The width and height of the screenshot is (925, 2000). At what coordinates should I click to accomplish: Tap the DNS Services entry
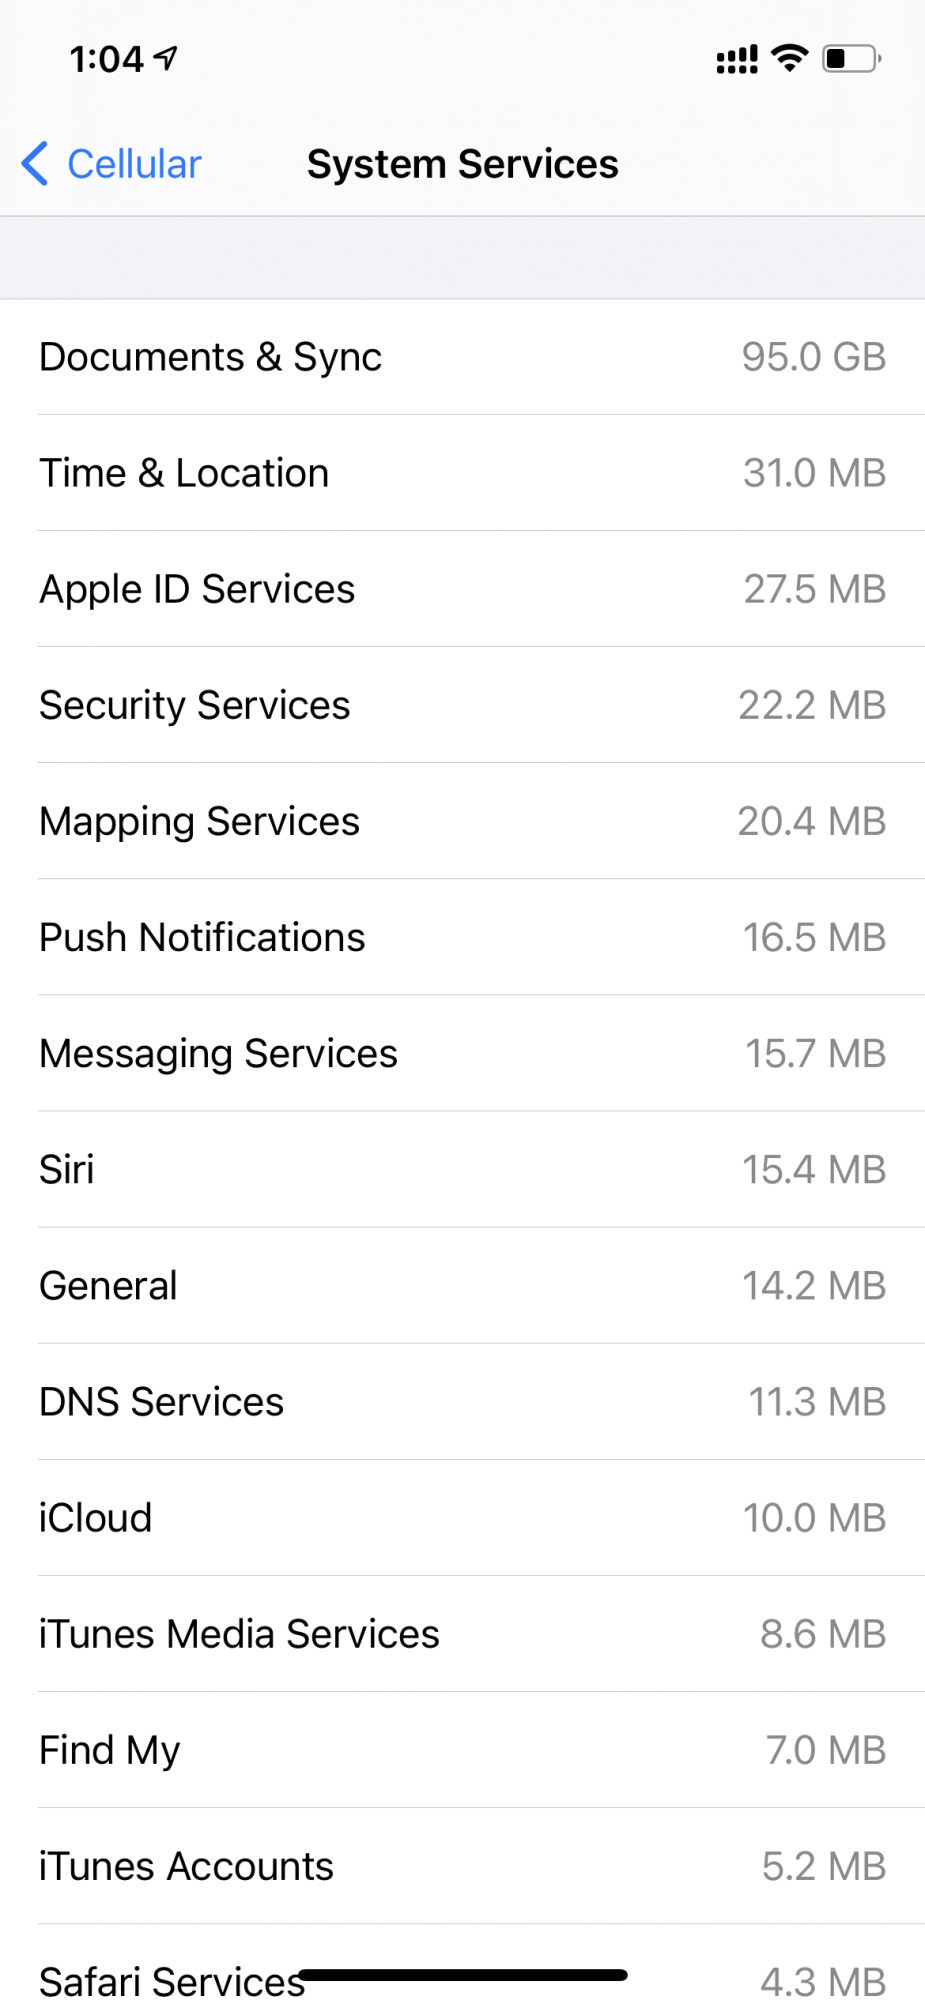(462, 1401)
